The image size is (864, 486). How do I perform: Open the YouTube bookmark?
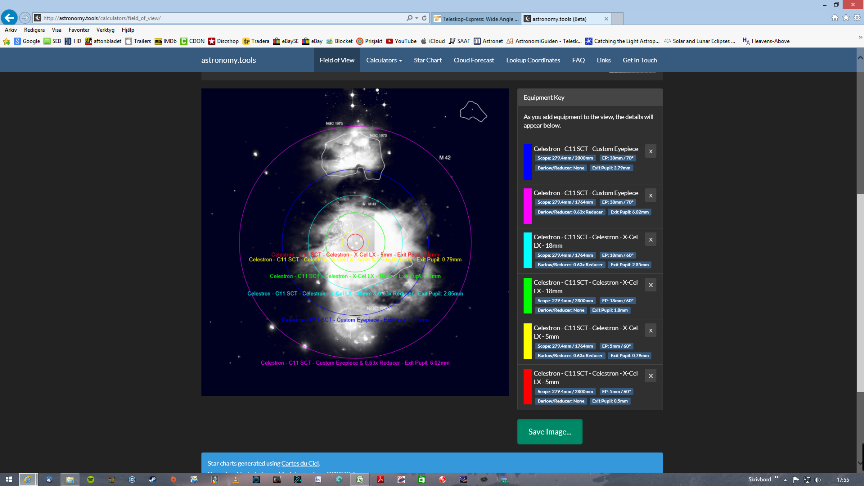401,41
